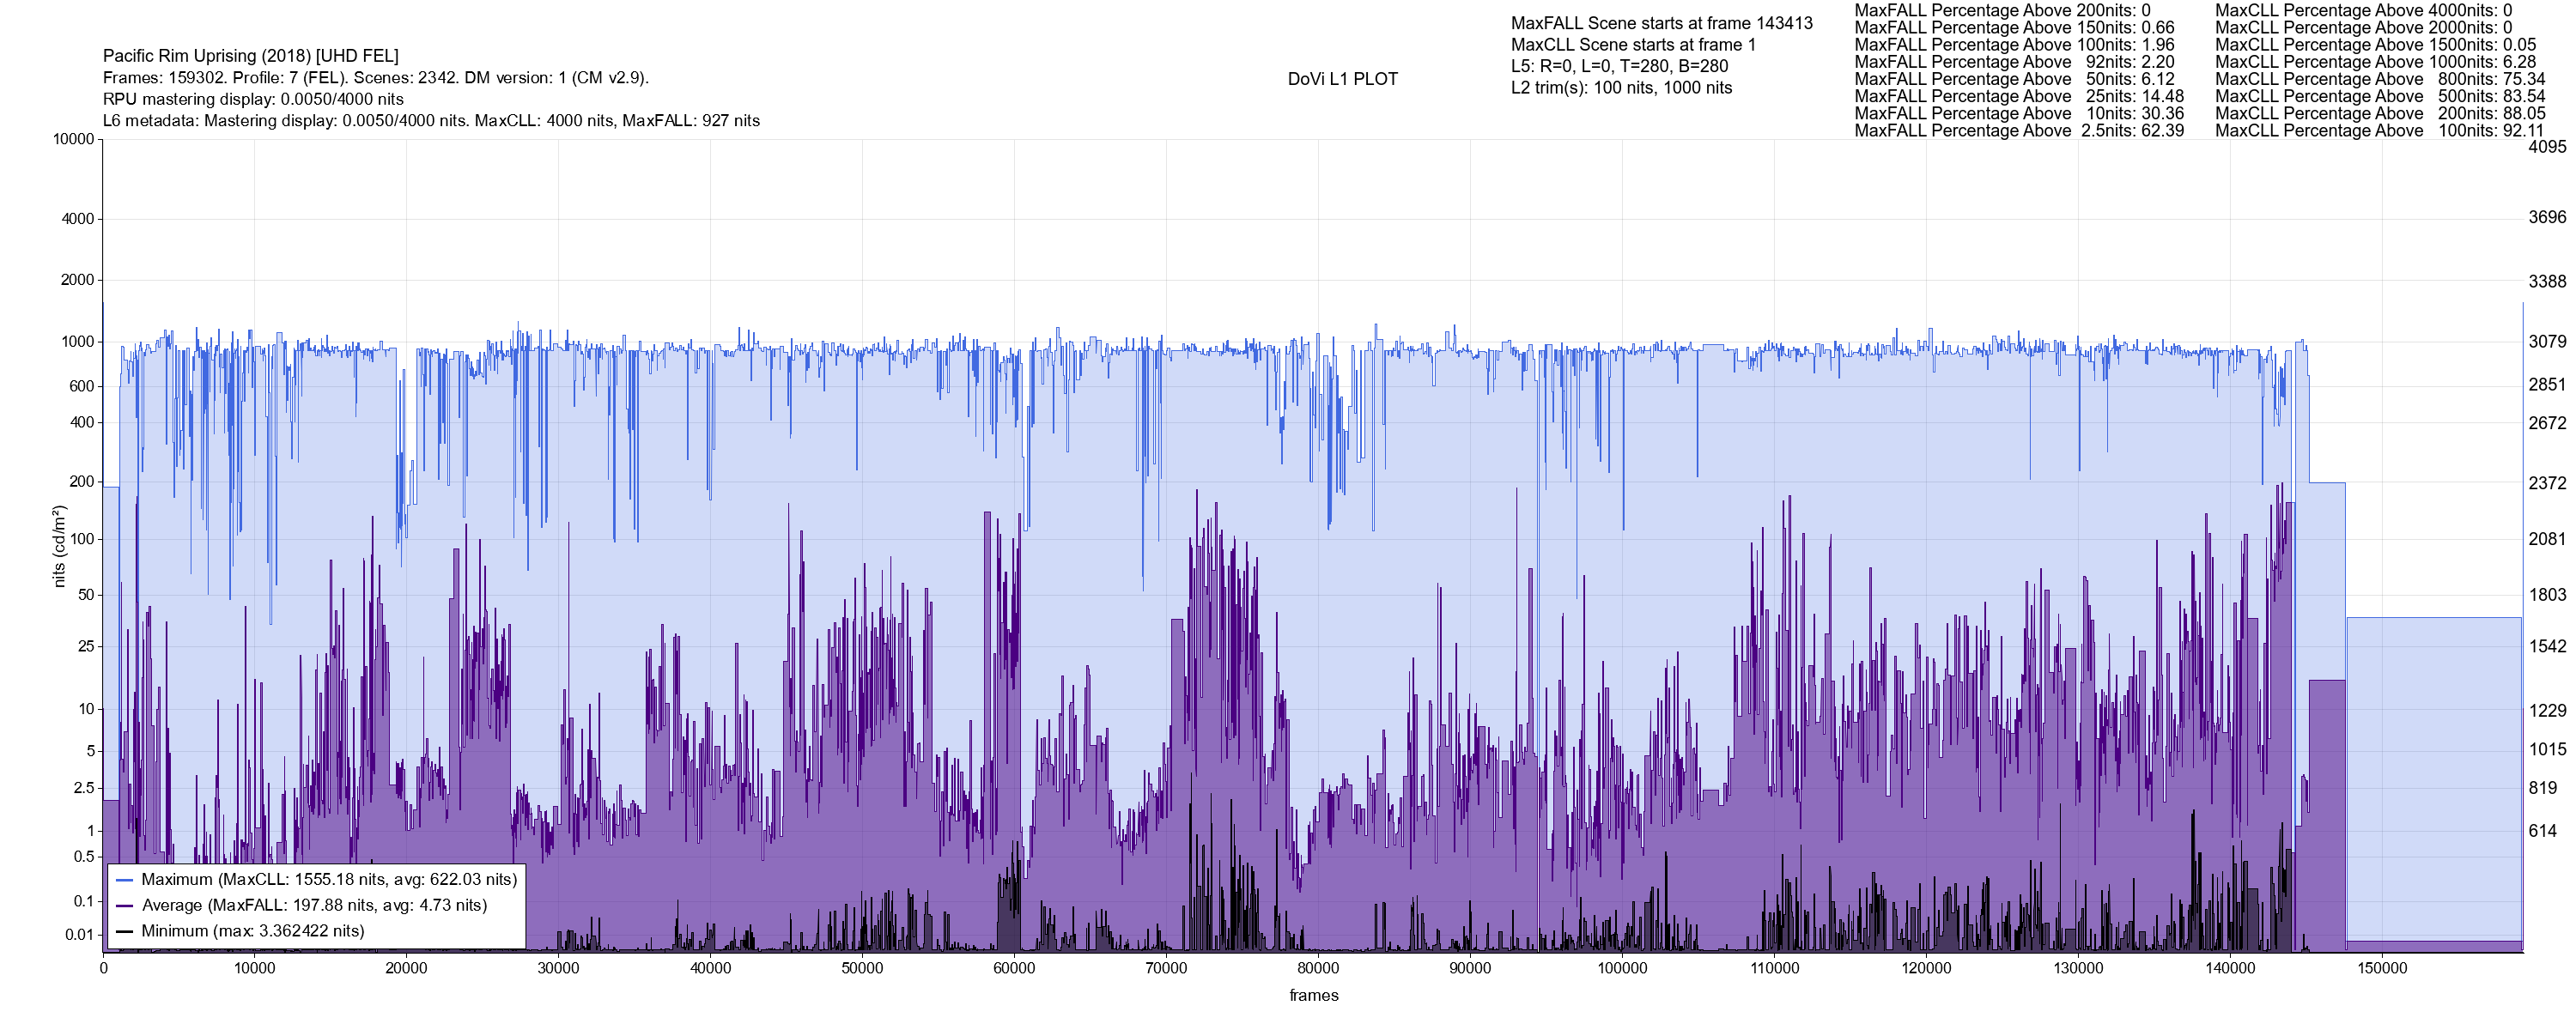Select the Minimum legend entry text
The width and height of the screenshot is (2576, 1030).
252,931
